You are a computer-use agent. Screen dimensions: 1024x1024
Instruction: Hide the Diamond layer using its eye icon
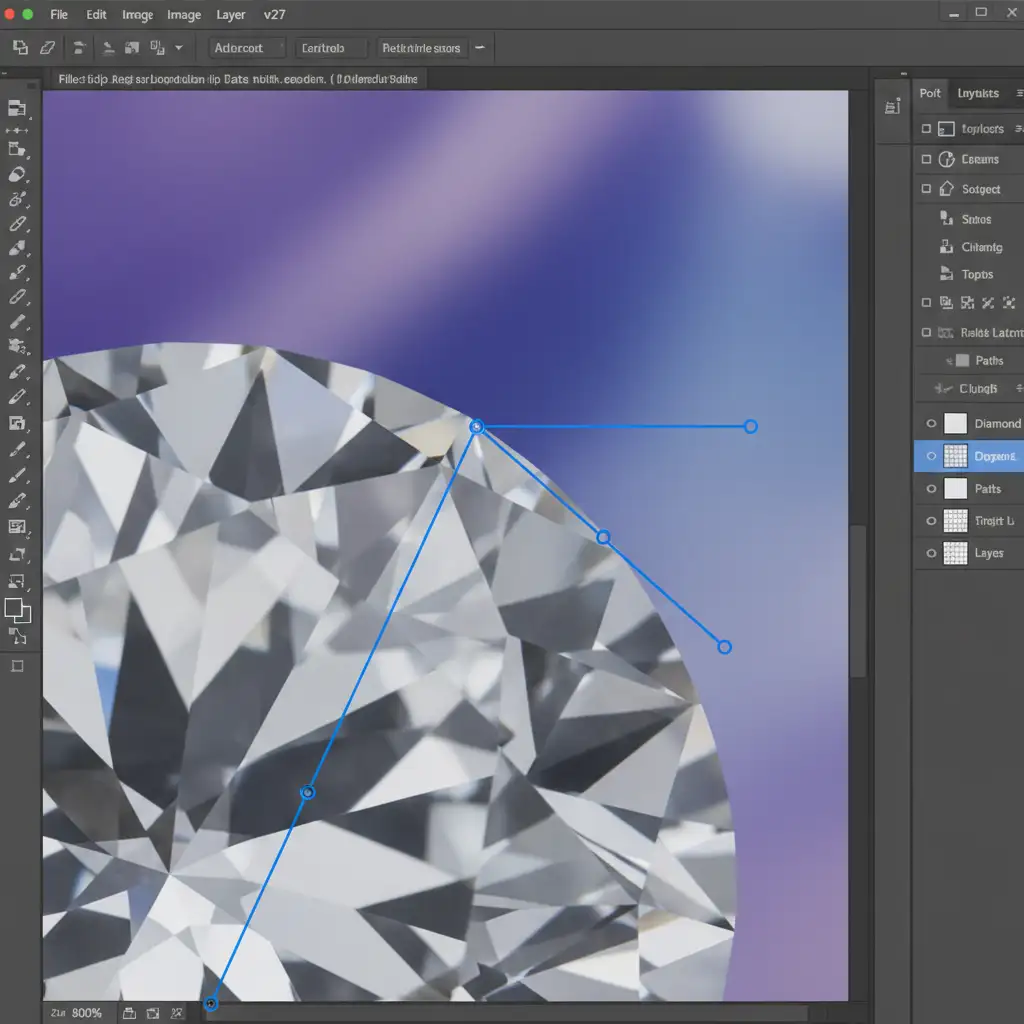click(931, 424)
